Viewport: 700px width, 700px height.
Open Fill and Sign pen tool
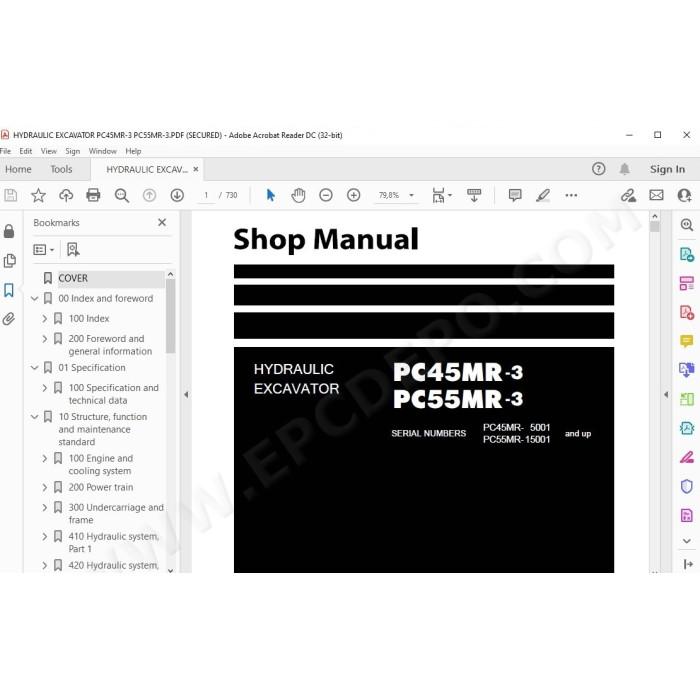[687, 458]
